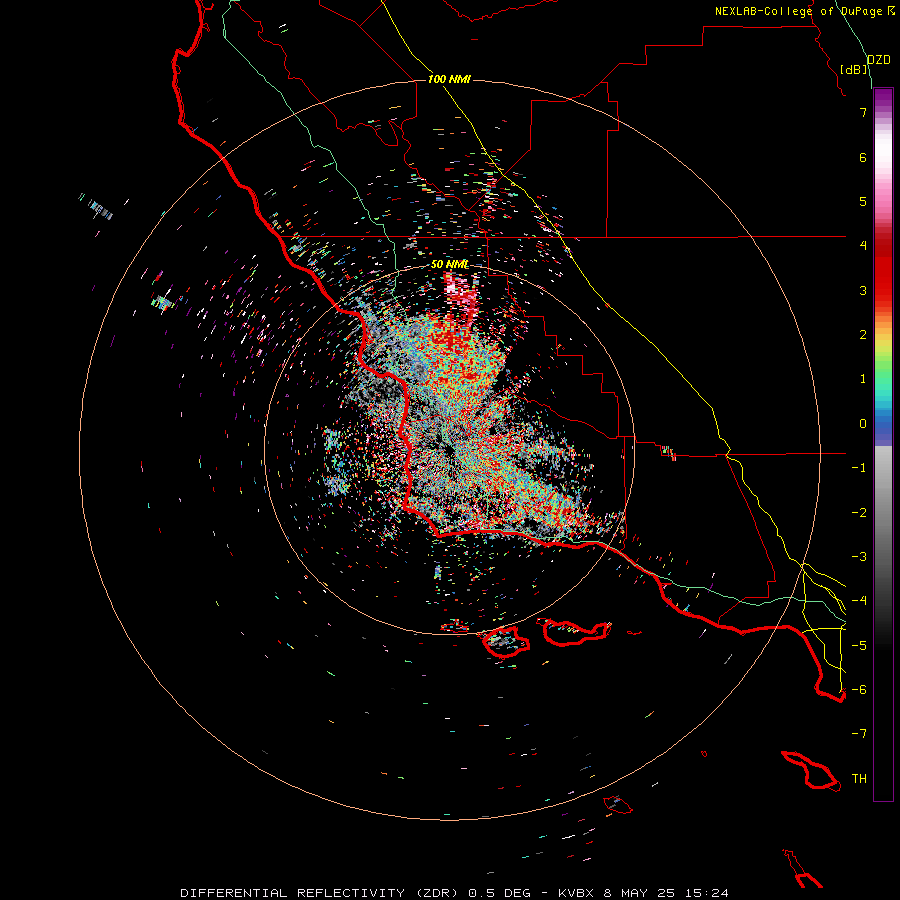This screenshot has height=900, width=900.
Task: Click the 100 NMI range ring label
Action: 449,79
